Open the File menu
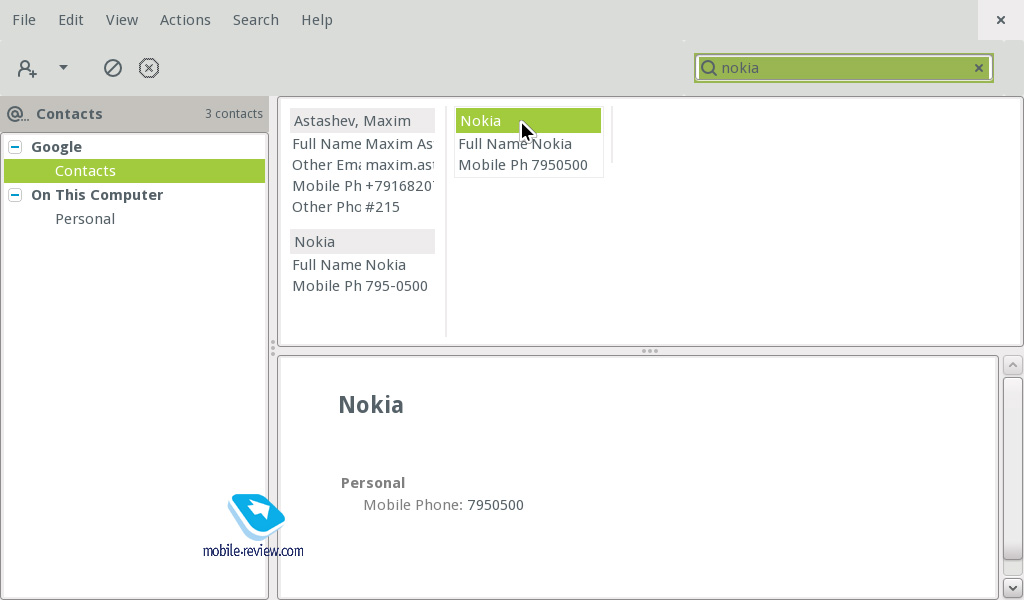The image size is (1024, 600). coord(24,20)
